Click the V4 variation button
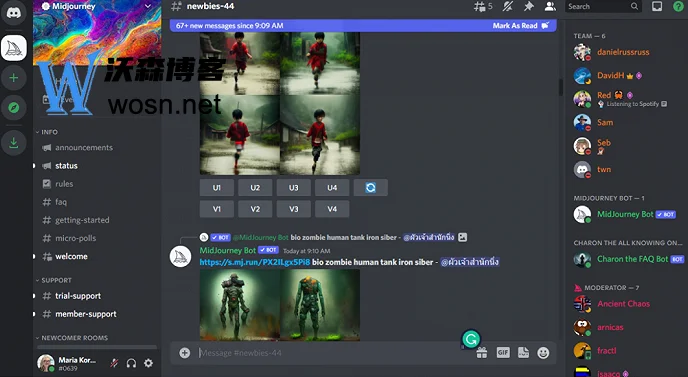 coord(332,209)
